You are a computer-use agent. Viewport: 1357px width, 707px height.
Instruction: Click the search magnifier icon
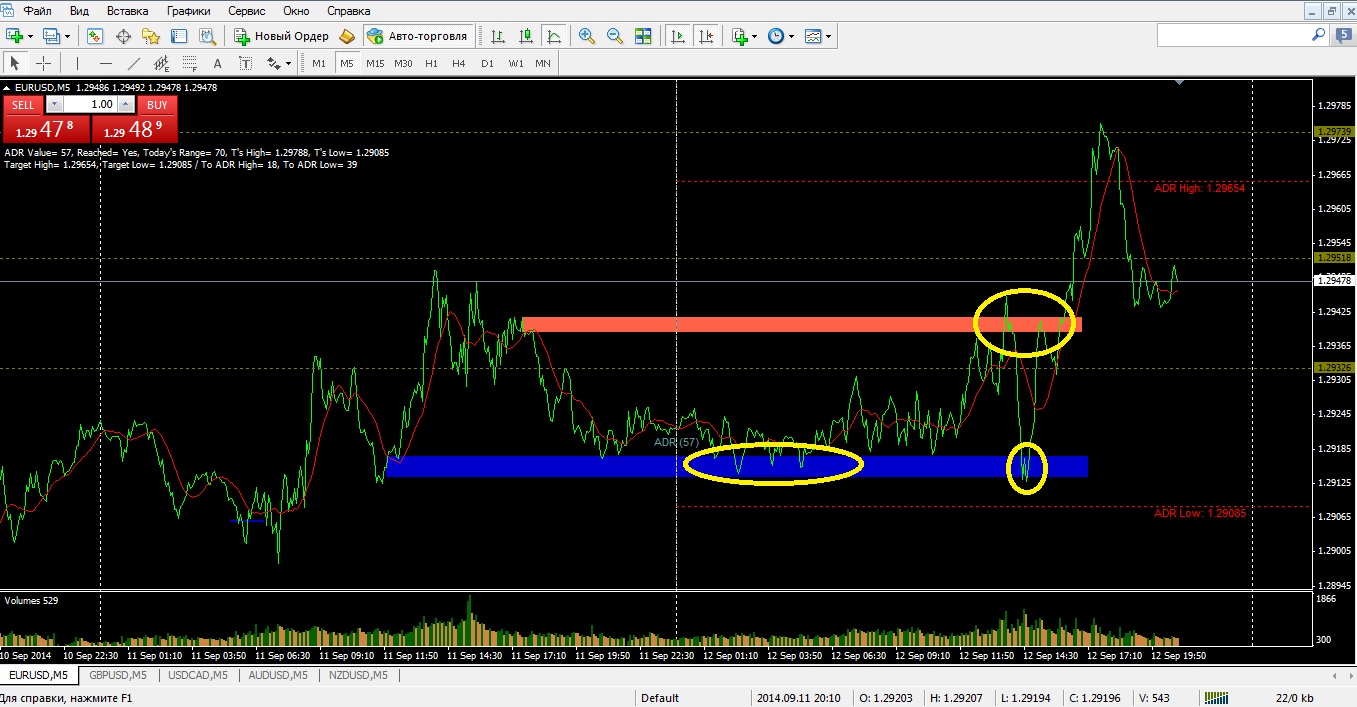pyautogui.click(x=1318, y=35)
